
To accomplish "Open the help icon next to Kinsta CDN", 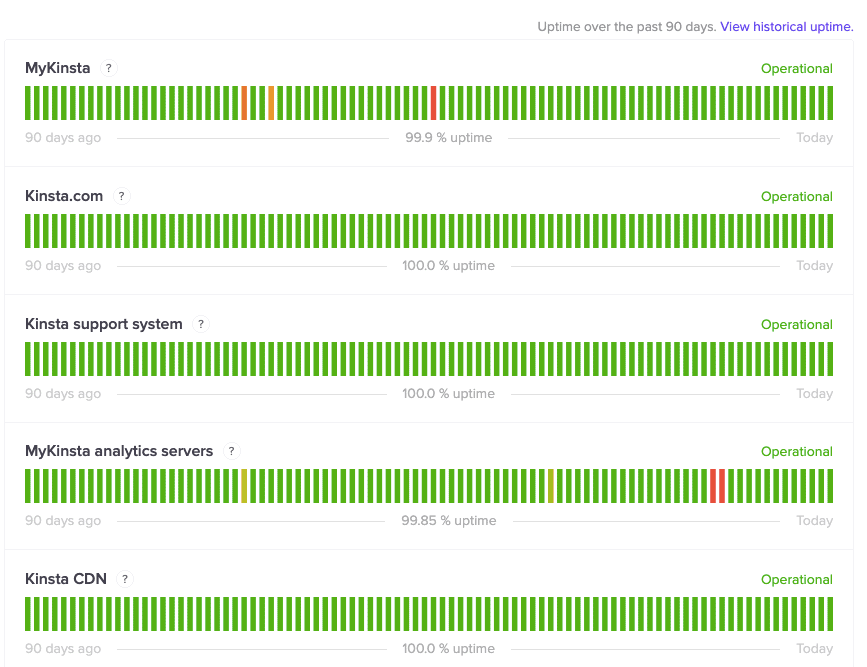I will (x=125, y=579).
